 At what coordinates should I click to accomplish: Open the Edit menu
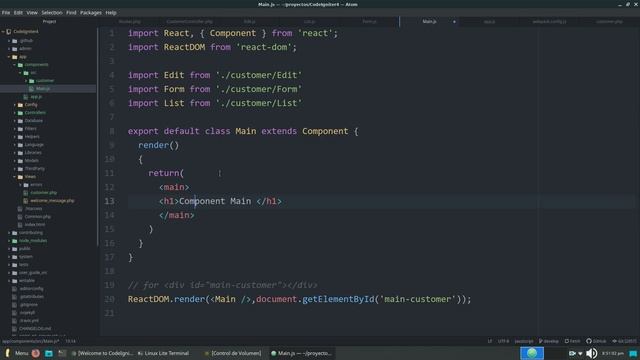[18, 13]
